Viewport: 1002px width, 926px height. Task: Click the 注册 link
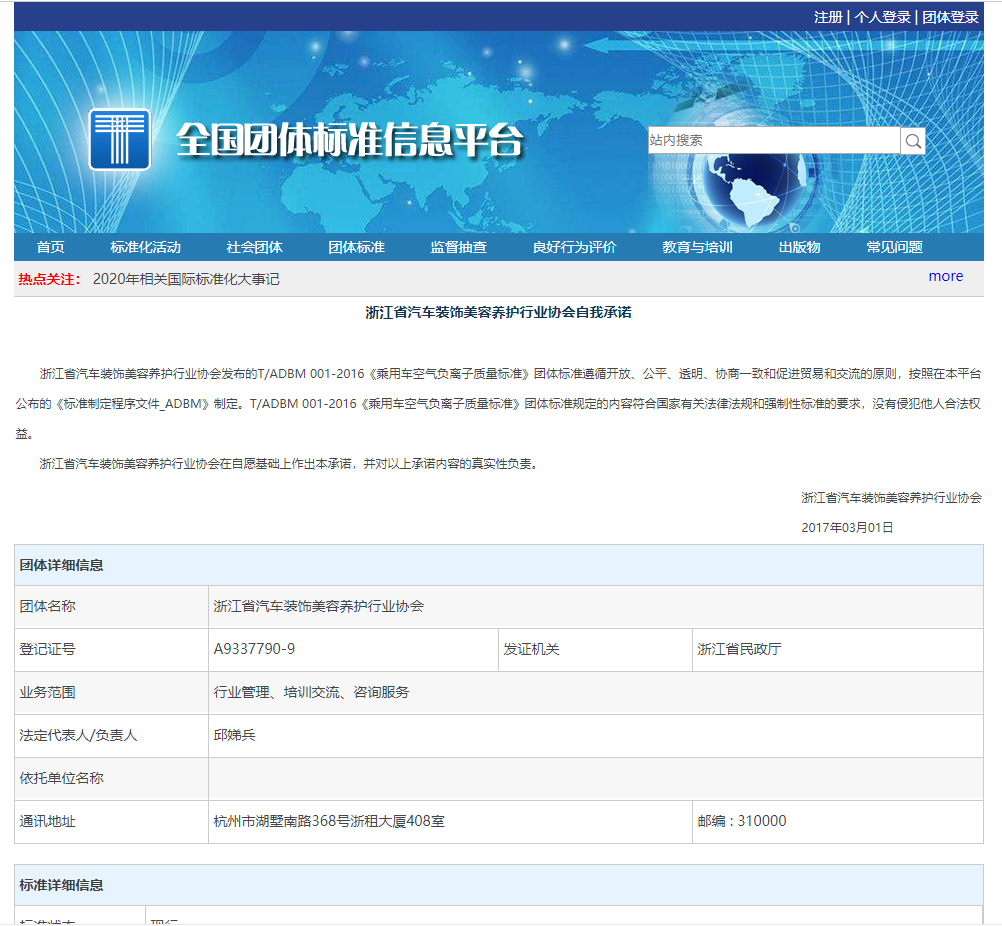point(829,17)
